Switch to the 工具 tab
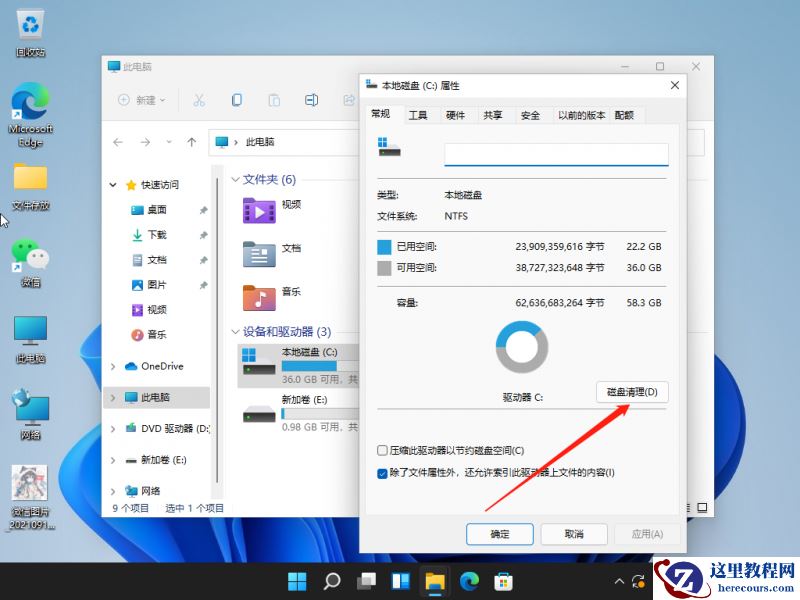The width and height of the screenshot is (800, 600). click(417, 114)
